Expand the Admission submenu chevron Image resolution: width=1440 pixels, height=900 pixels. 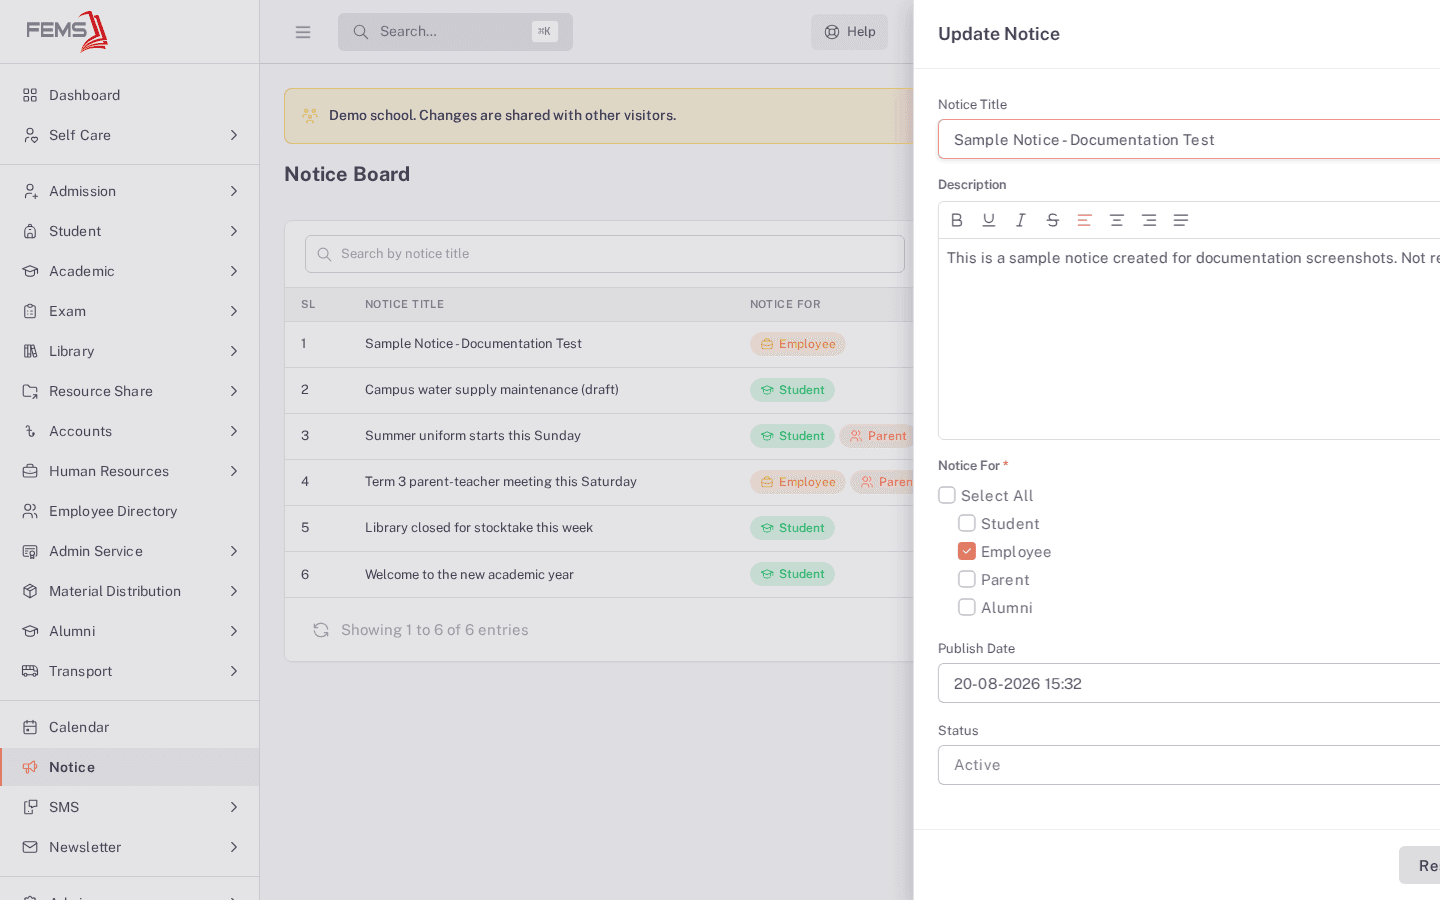[234, 191]
